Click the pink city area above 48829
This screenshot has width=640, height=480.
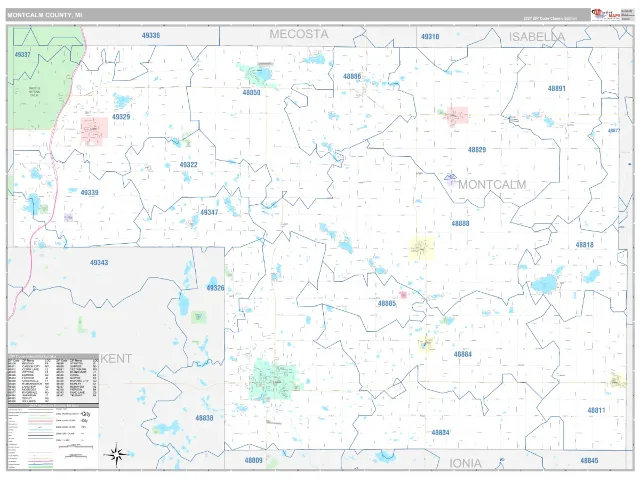pyautogui.click(x=457, y=116)
